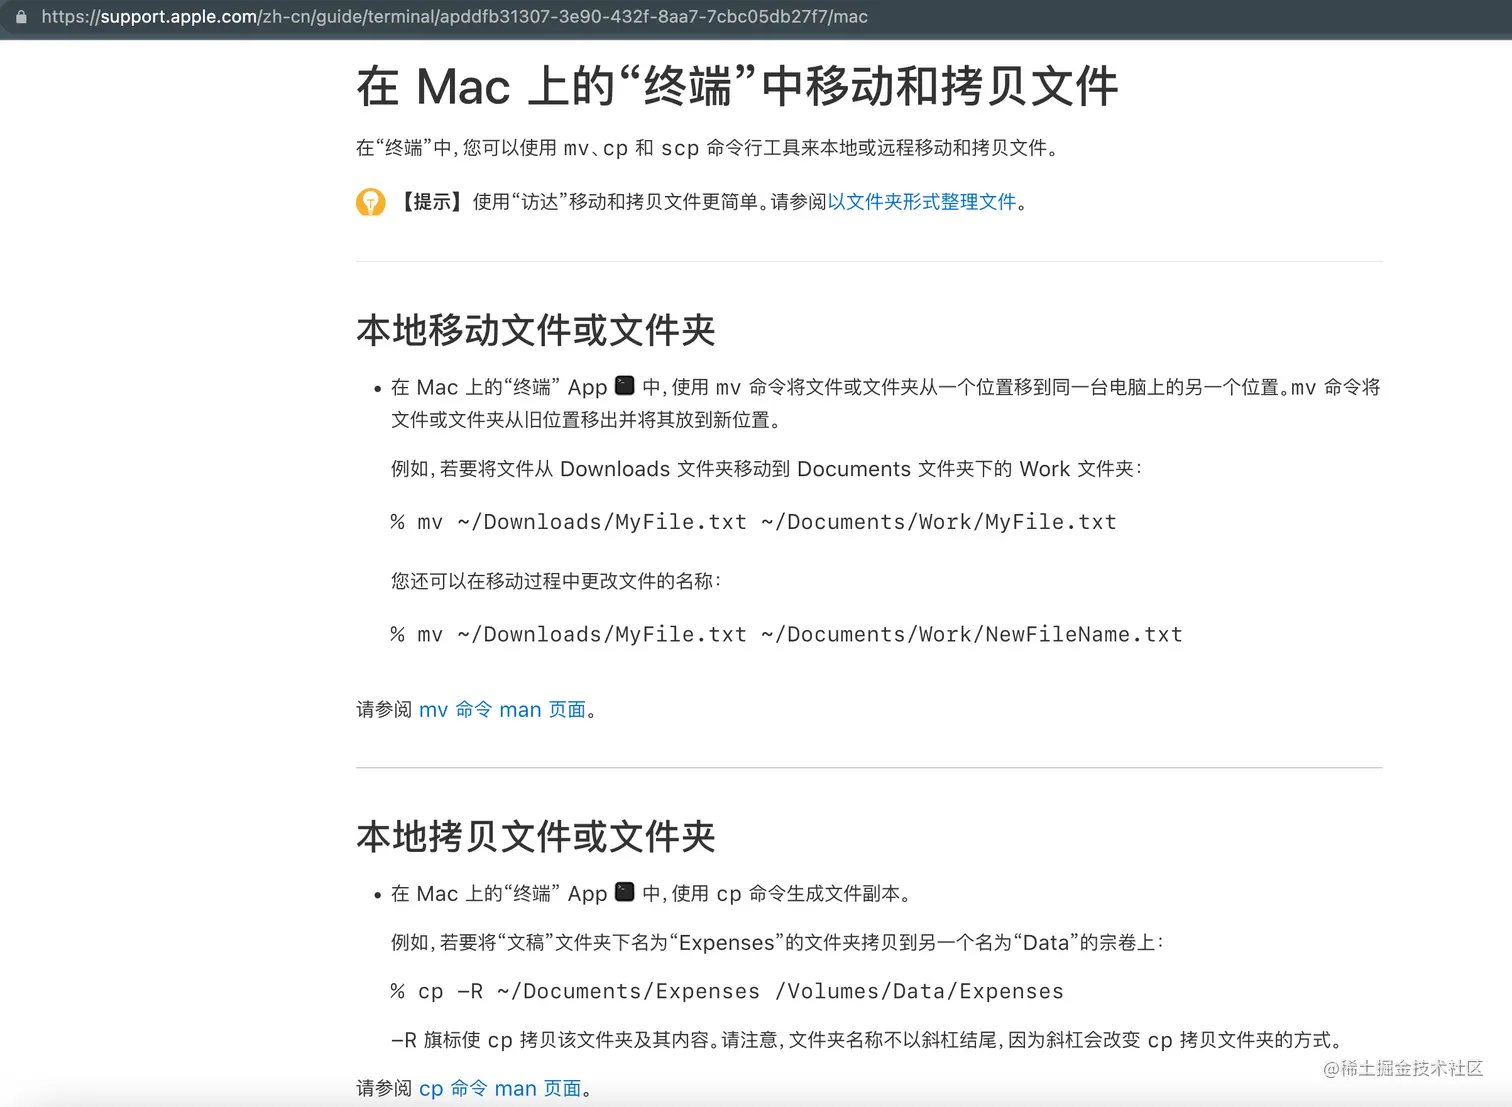Click command mv to Work/NewFileName.txt
Screen dimensions: 1512x1107
click(x=786, y=635)
